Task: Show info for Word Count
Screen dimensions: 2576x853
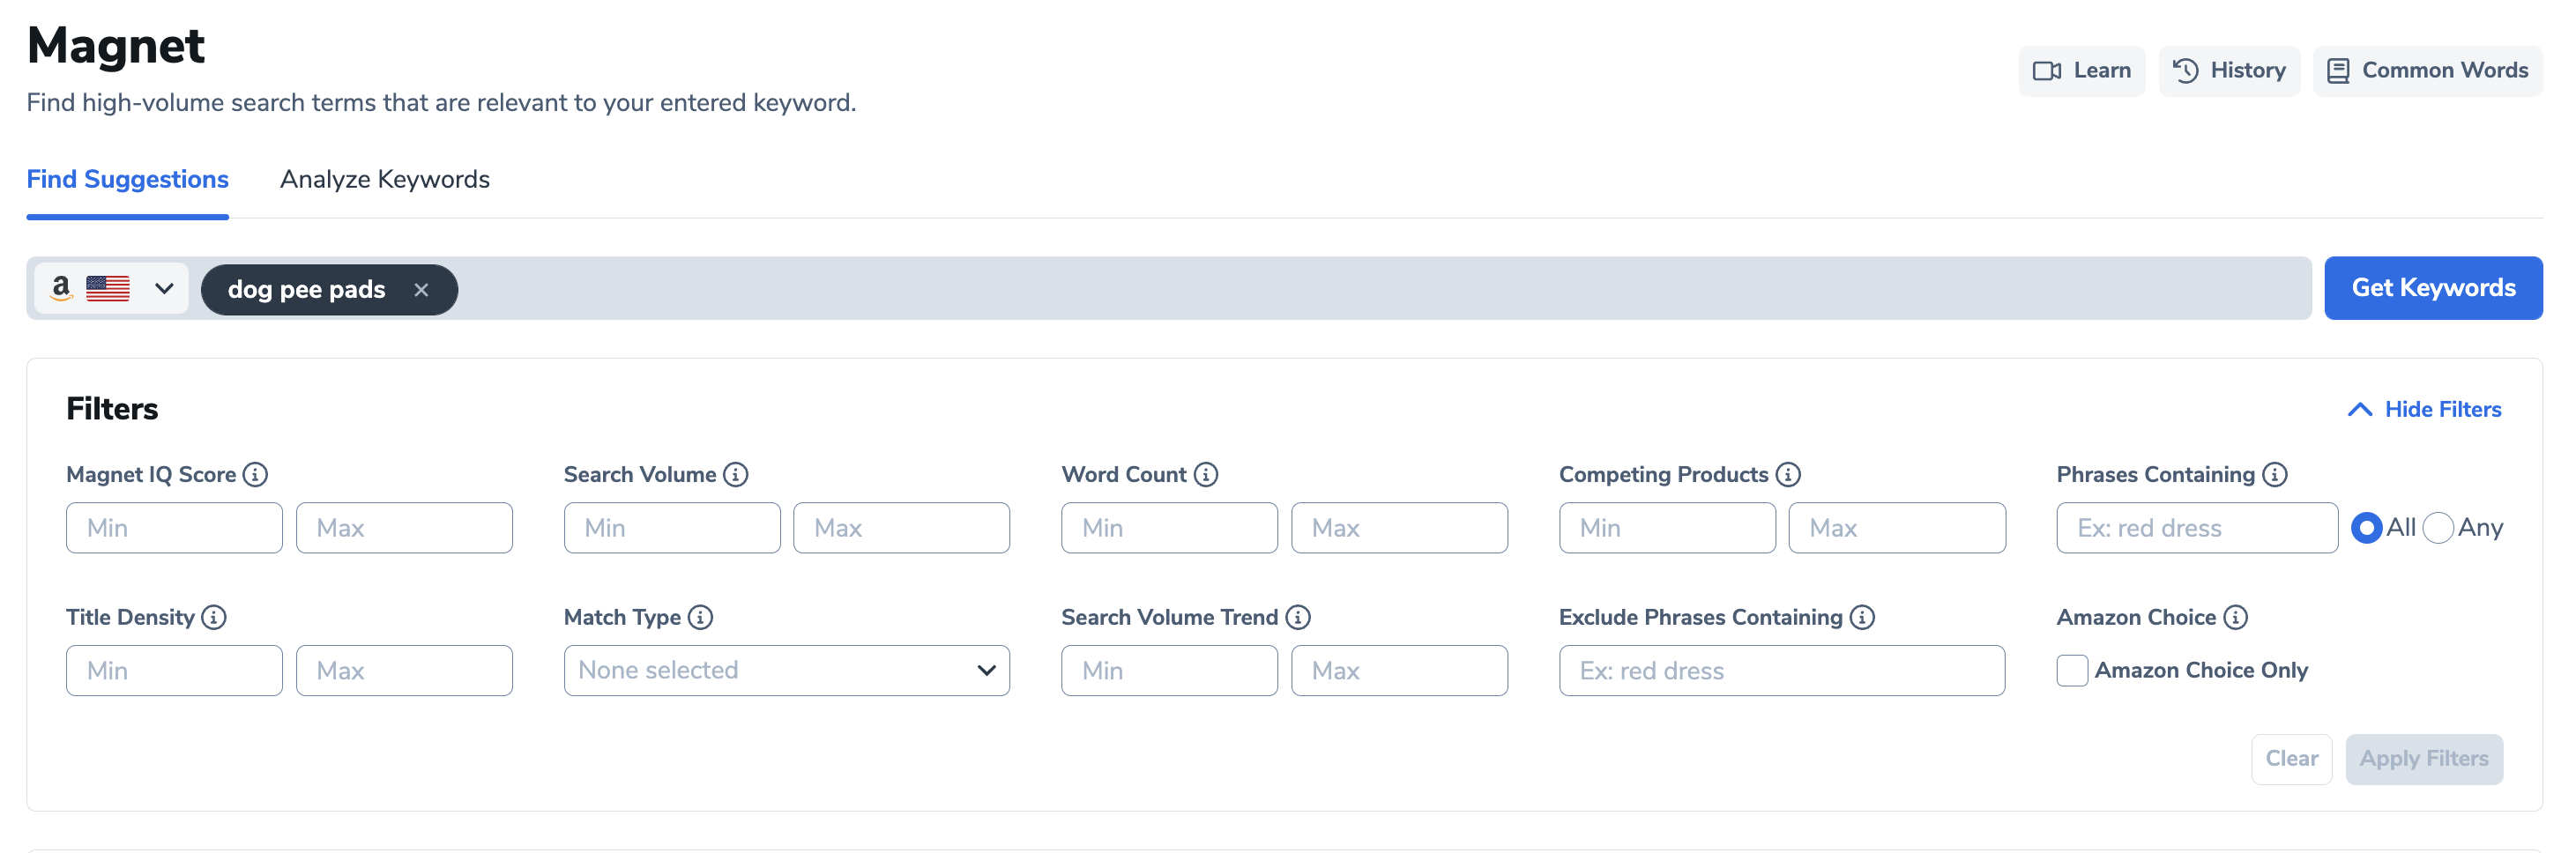Action: pyautogui.click(x=1206, y=475)
